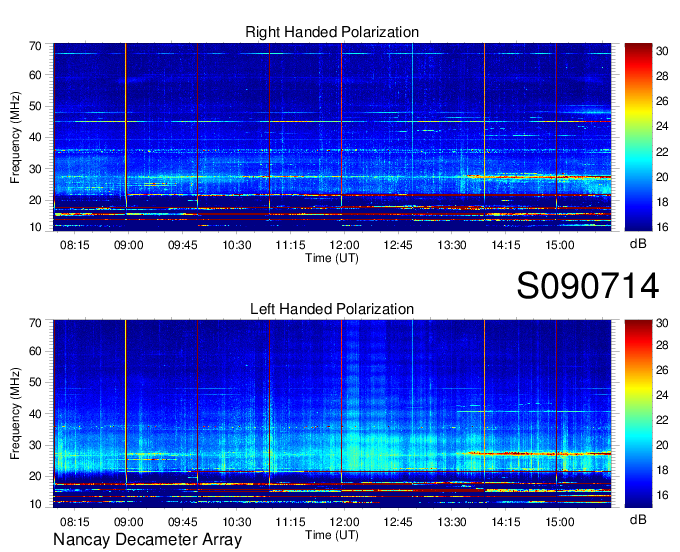Click the 11:15 tick label on the bottom plot

pos(291,522)
